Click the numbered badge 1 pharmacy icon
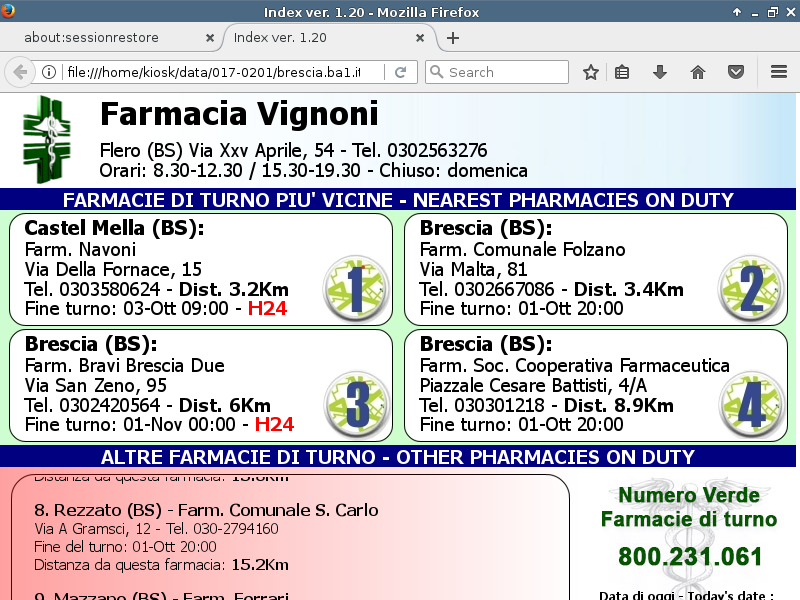 (355, 288)
